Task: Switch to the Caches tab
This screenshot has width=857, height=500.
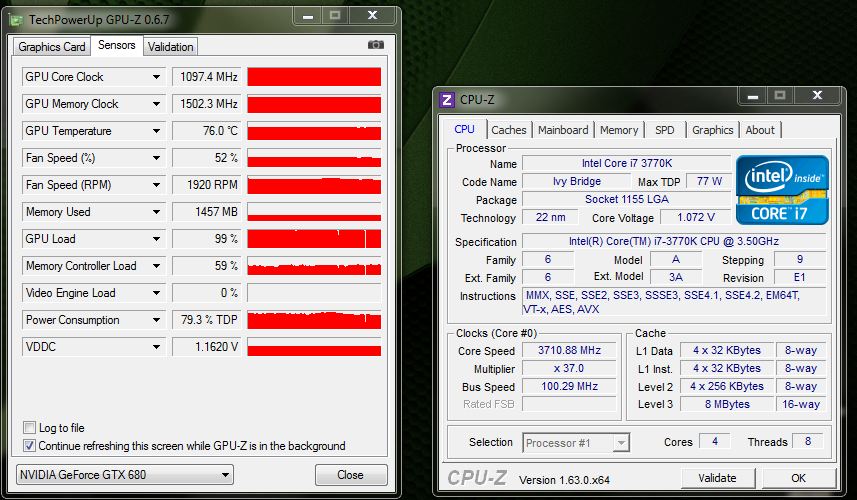Action: [508, 130]
